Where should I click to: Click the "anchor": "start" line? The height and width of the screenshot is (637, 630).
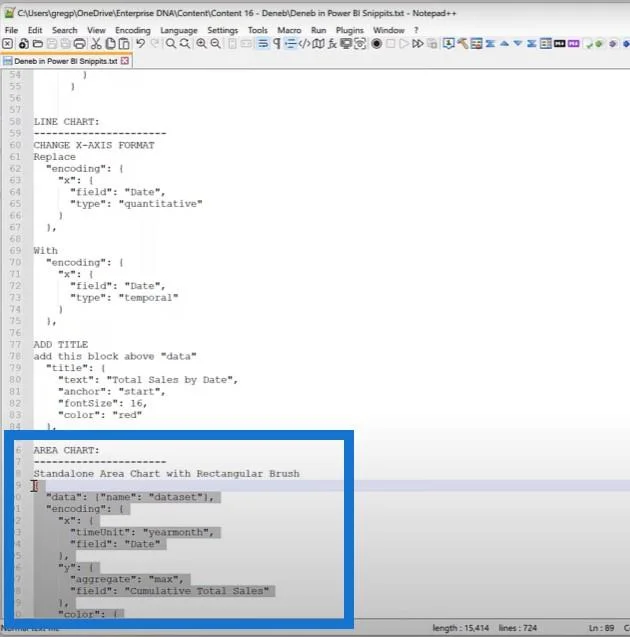click(112, 391)
